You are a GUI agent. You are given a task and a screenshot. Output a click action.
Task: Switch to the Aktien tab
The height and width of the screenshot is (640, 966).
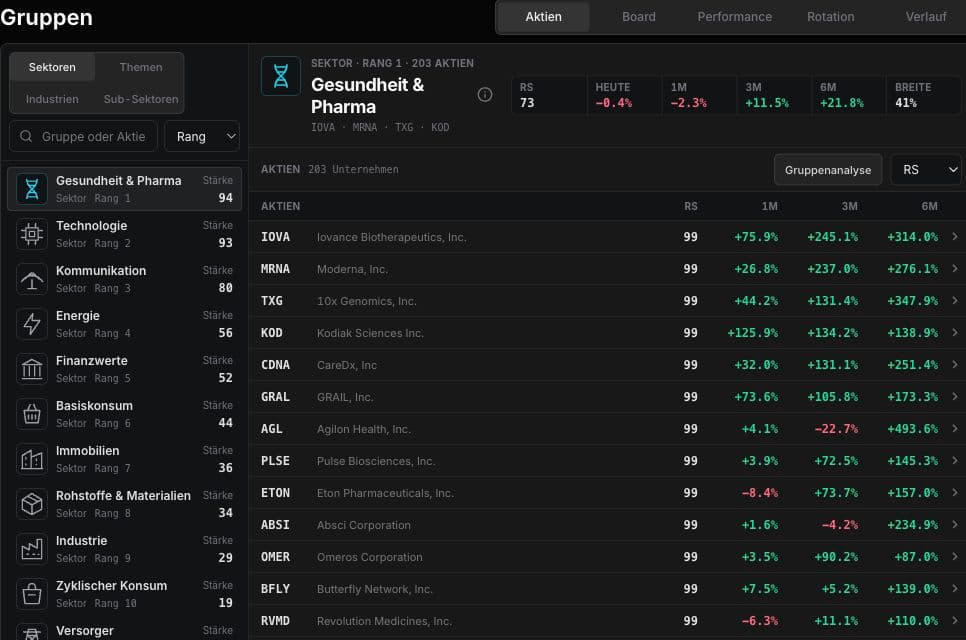(543, 17)
